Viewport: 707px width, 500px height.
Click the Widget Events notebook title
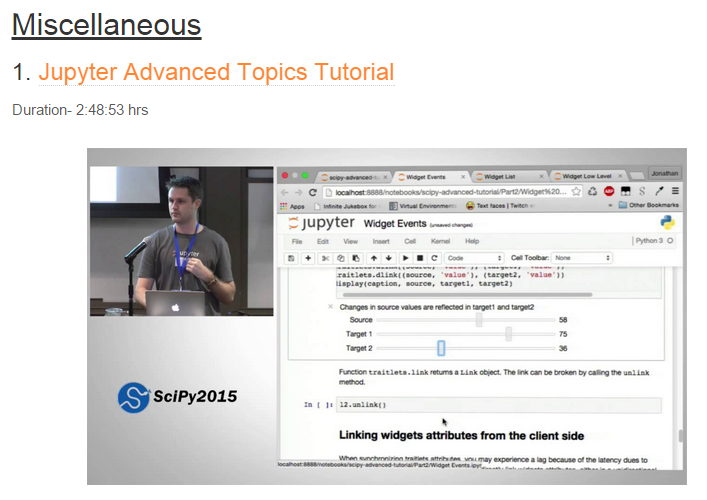(395, 224)
